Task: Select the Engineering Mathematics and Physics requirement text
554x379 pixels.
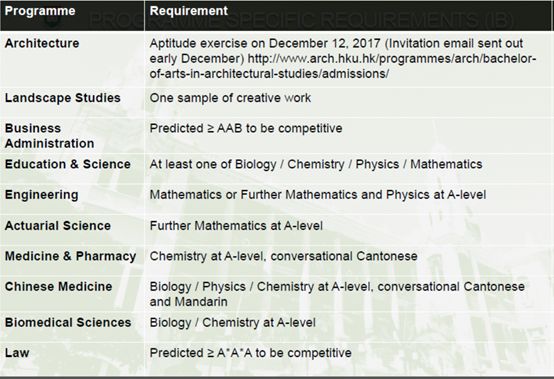Action: point(318,195)
